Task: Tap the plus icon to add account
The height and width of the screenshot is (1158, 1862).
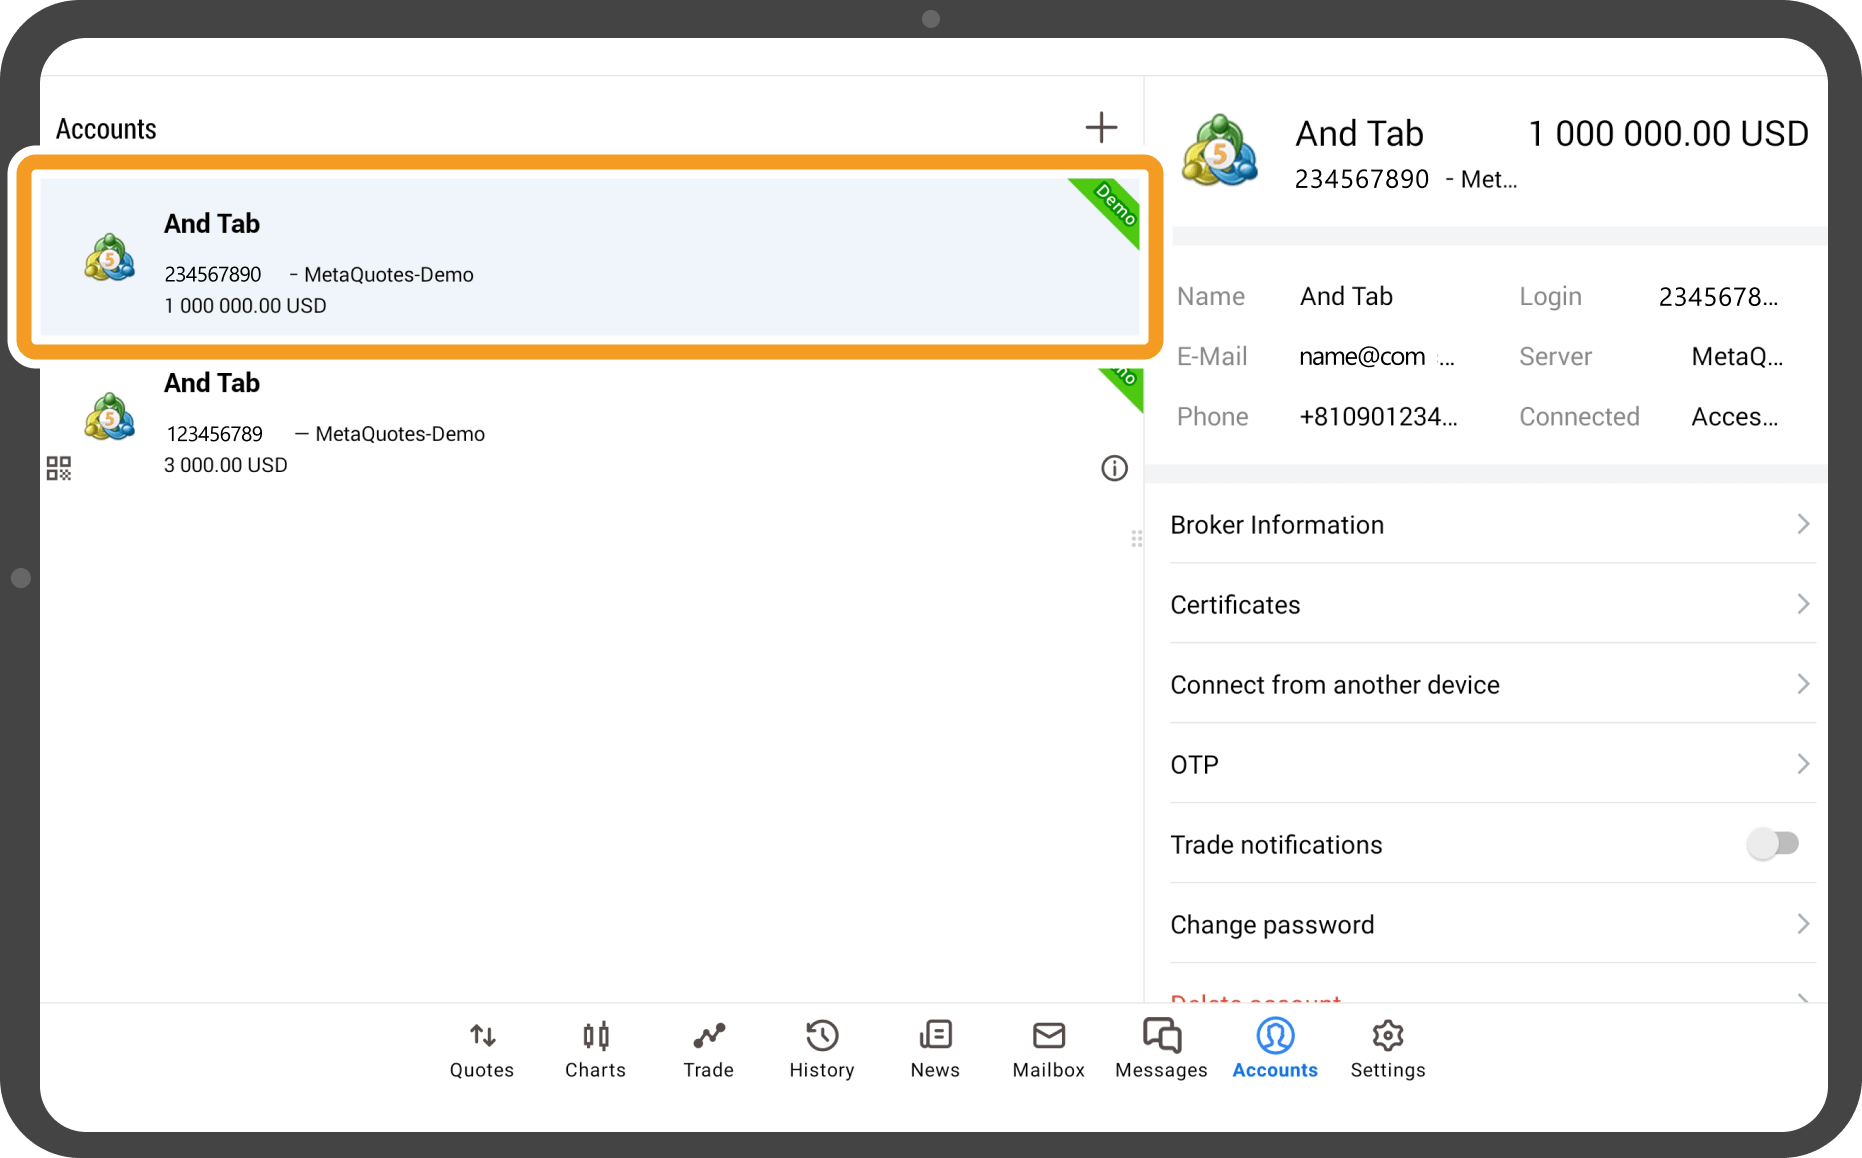Action: coord(1101,127)
